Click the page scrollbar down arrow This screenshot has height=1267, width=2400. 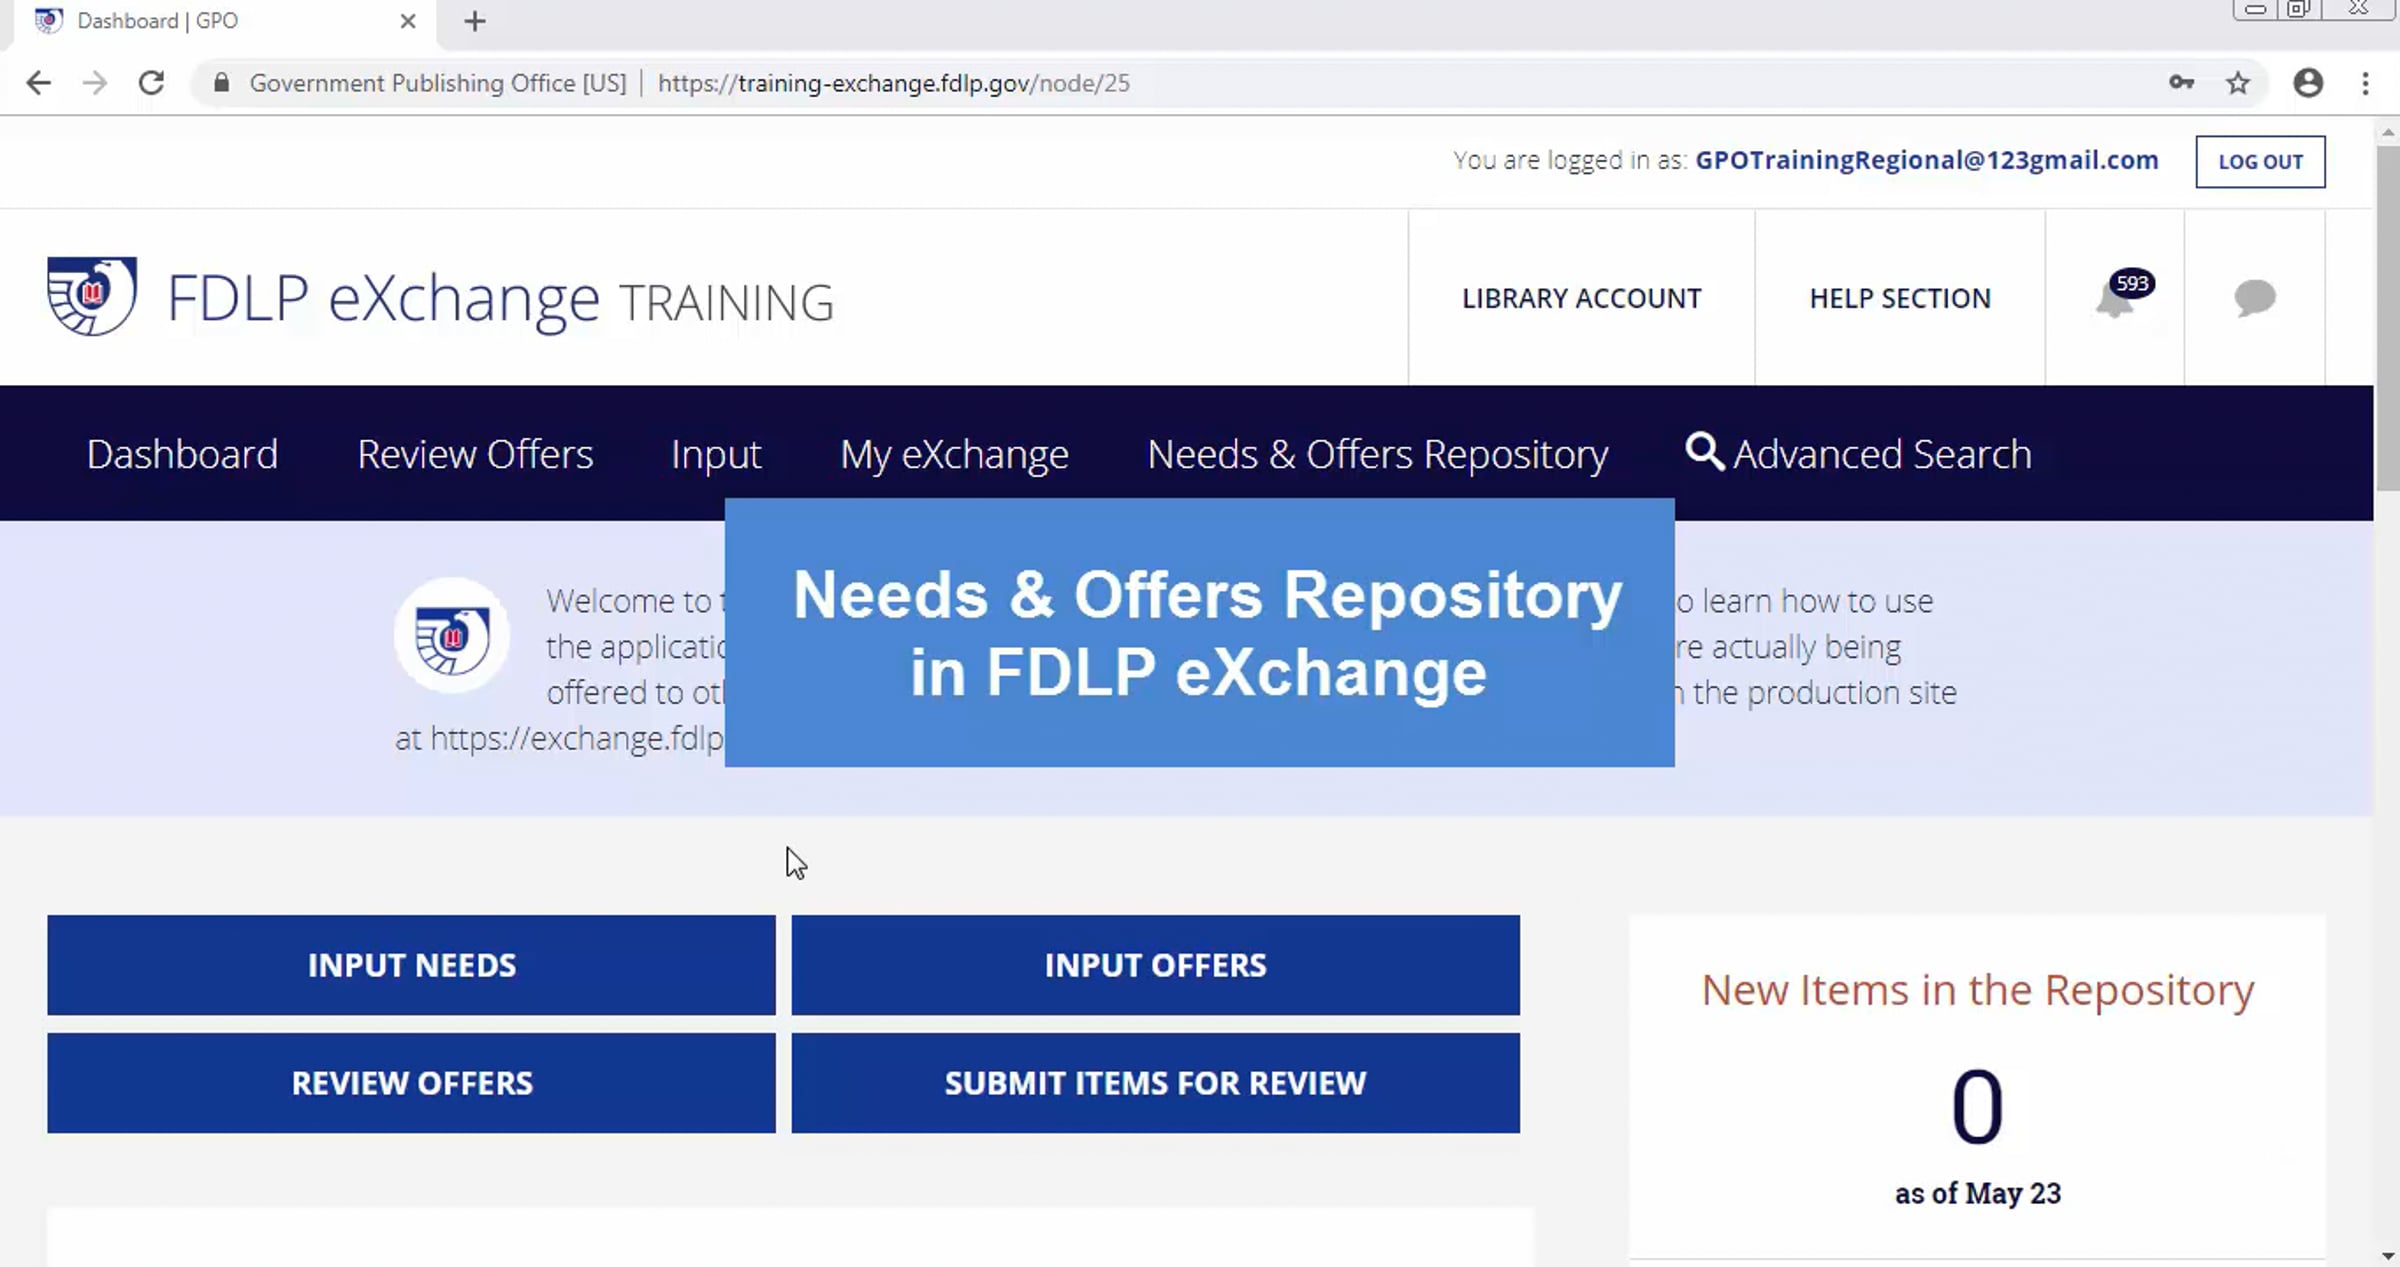tap(2387, 1255)
